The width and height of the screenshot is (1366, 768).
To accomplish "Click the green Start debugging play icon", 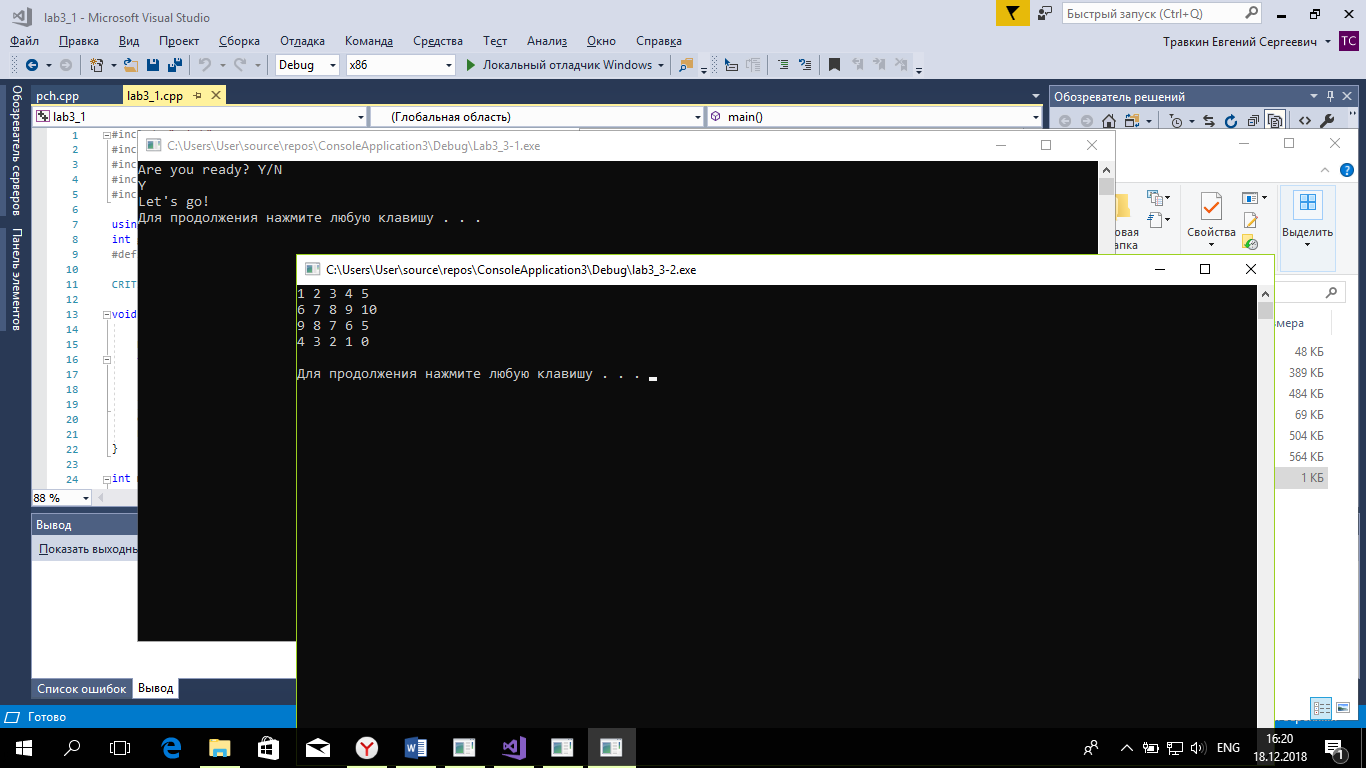I will (x=472, y=65).
